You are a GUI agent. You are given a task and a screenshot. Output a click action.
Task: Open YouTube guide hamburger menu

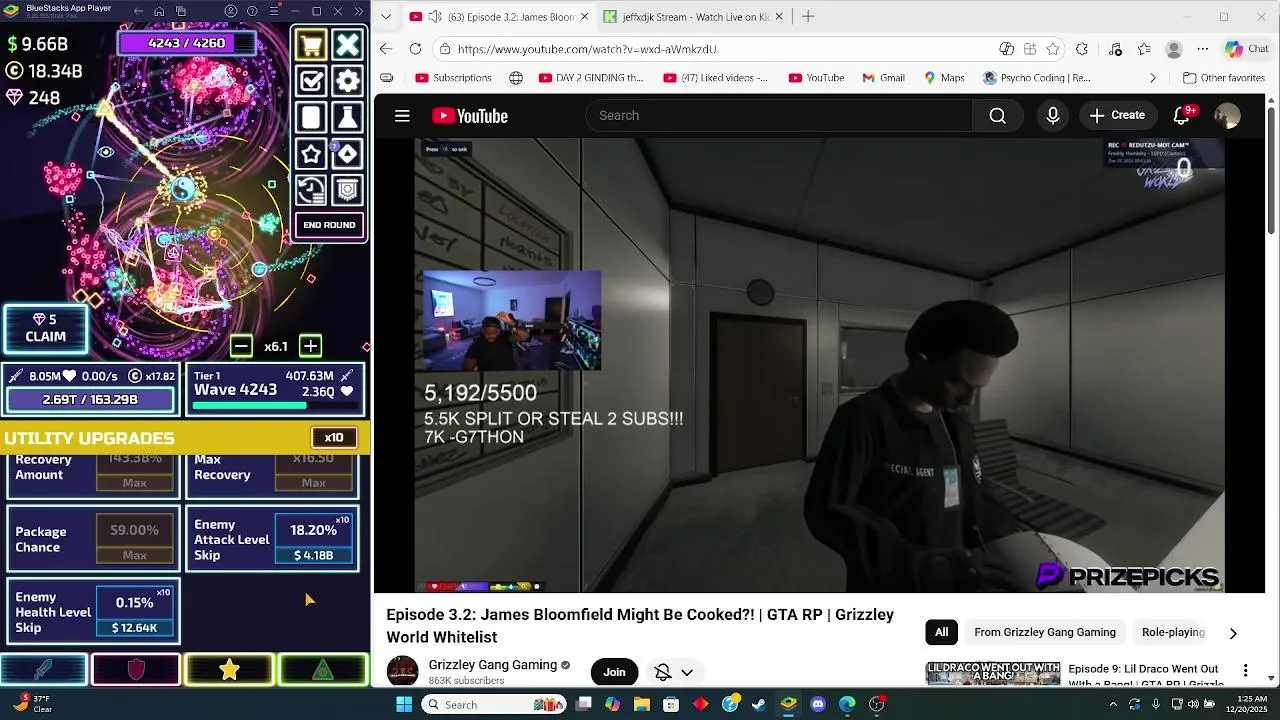(x=402, y=116)
